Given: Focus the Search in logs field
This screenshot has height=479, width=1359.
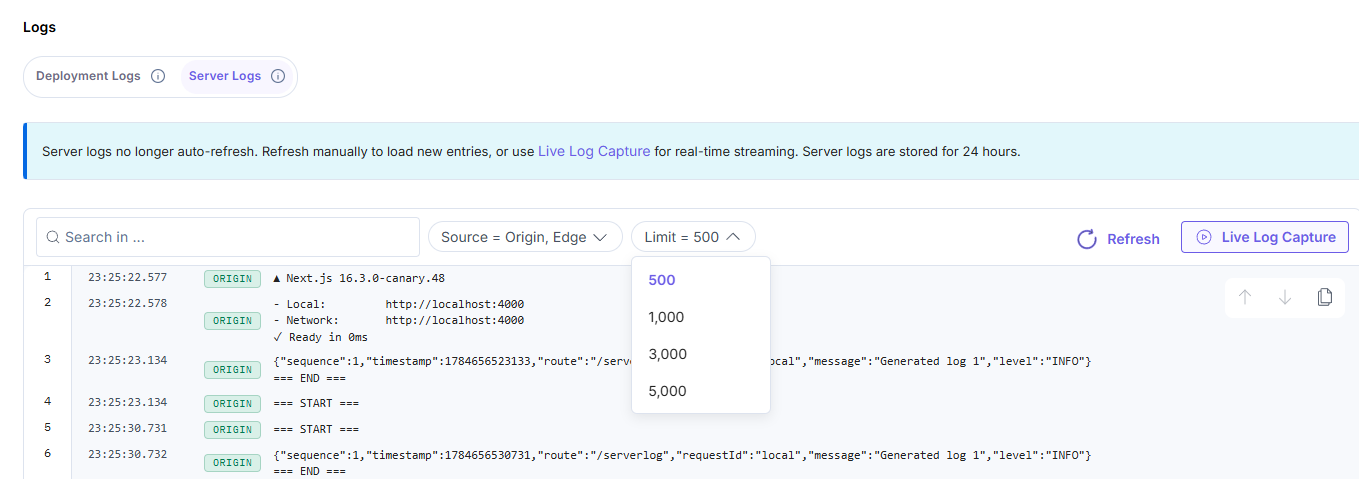Looking at the screenshot, I should click(x=228, y=237).
